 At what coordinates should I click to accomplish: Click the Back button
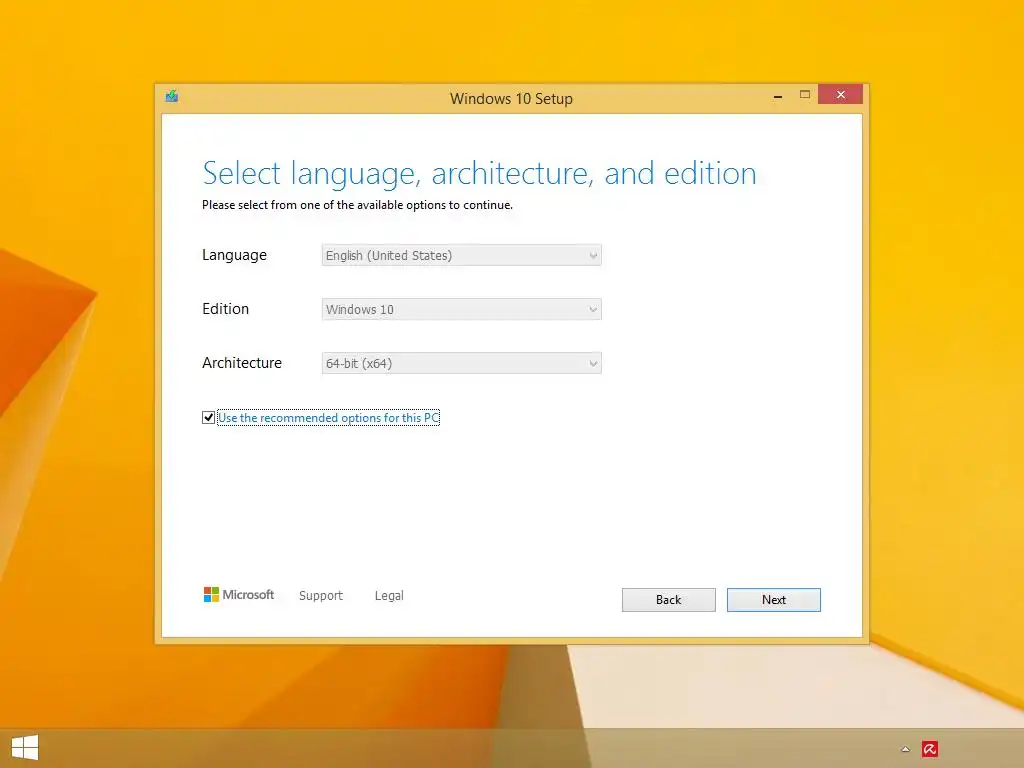pyautogui.click(x=669, y=600)
